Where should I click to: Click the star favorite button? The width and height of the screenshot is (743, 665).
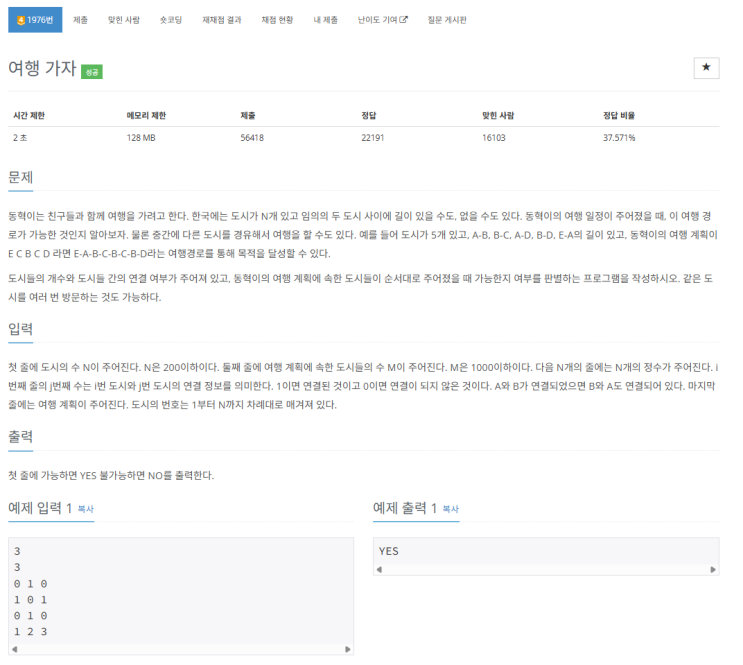coord(706,68)
